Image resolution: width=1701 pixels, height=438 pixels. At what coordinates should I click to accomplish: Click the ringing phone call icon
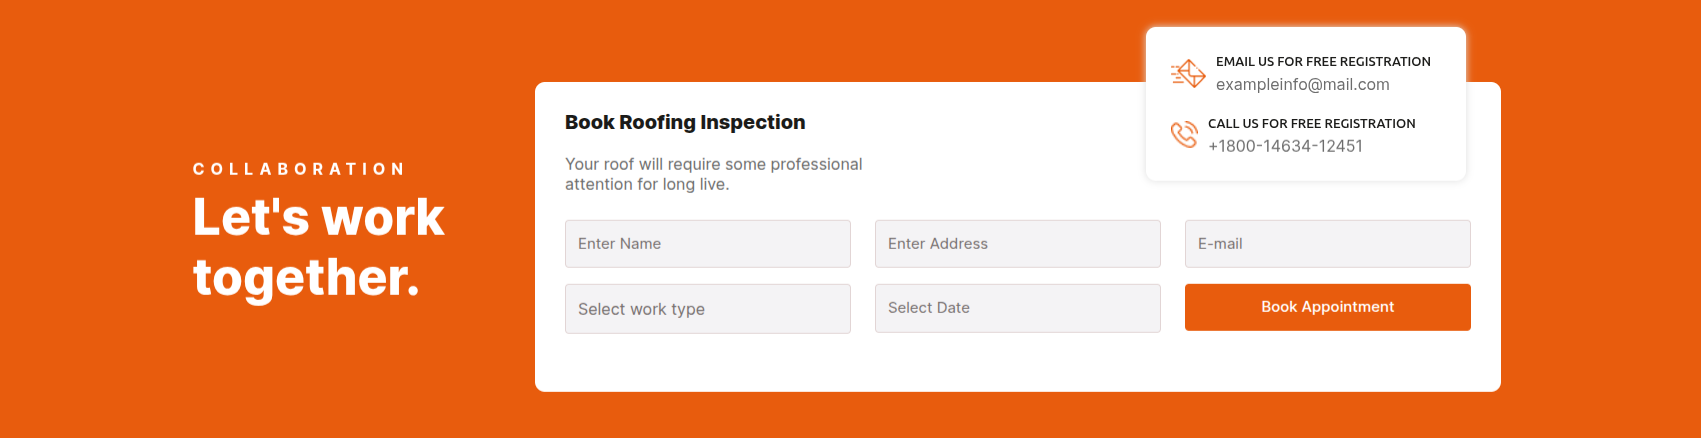click(1184, 134)
